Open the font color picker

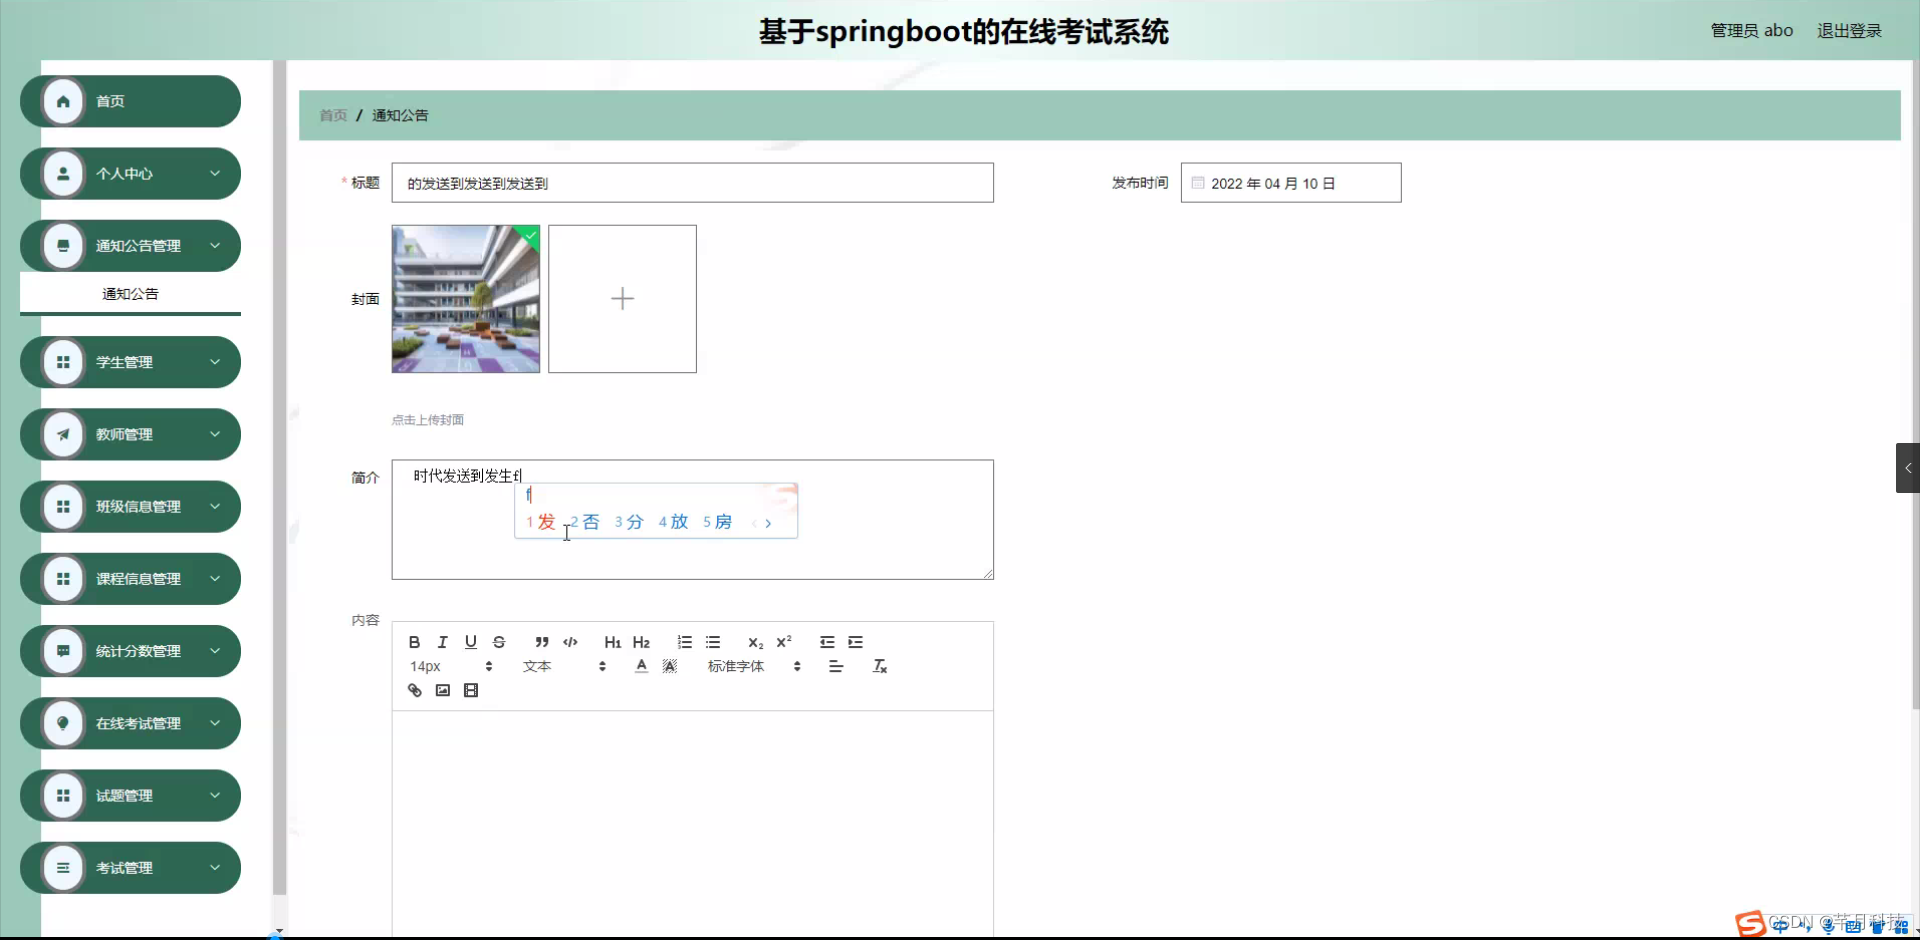point(640,665)
